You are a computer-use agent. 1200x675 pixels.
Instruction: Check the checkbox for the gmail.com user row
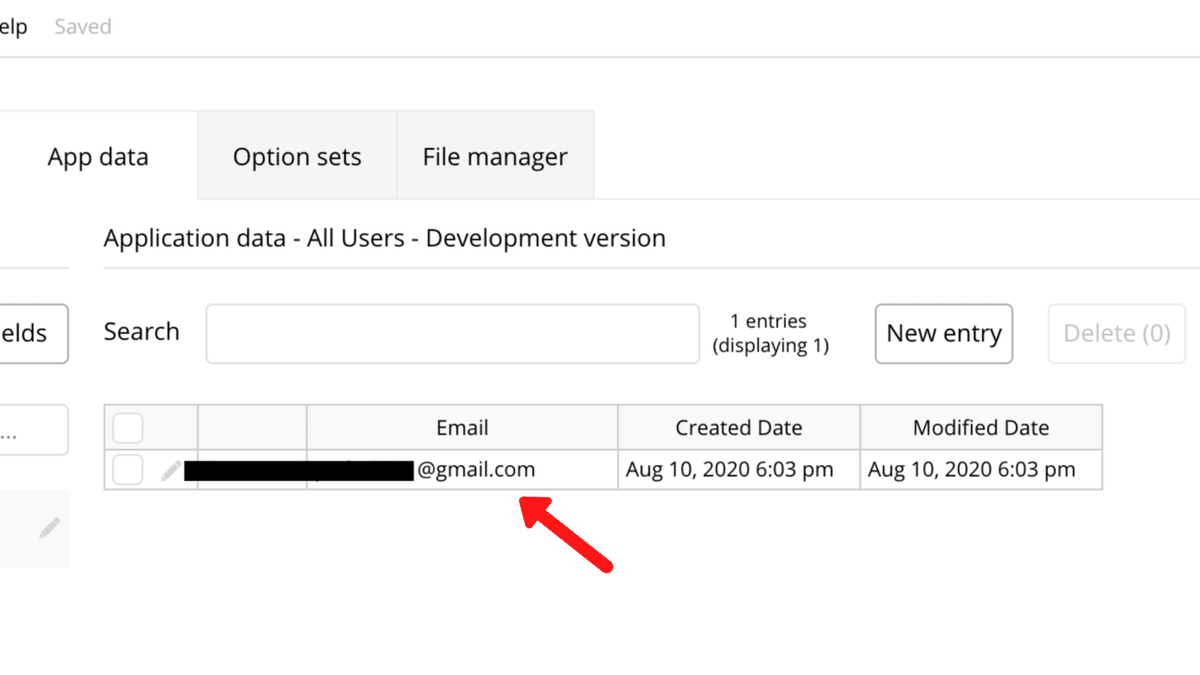coord(128,469)
